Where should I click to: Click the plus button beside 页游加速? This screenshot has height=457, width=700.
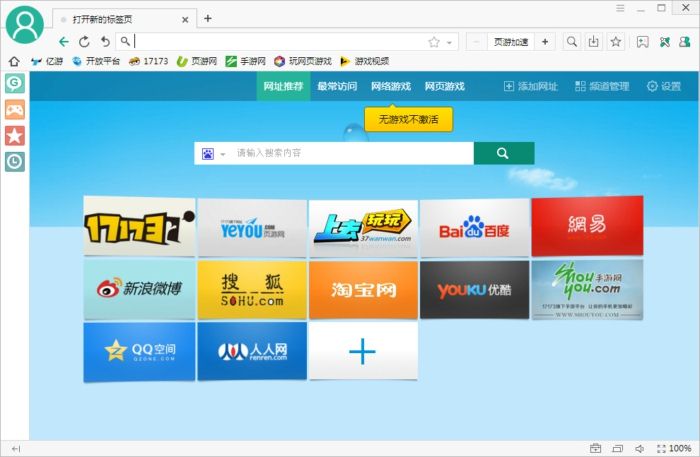(545, 42)
